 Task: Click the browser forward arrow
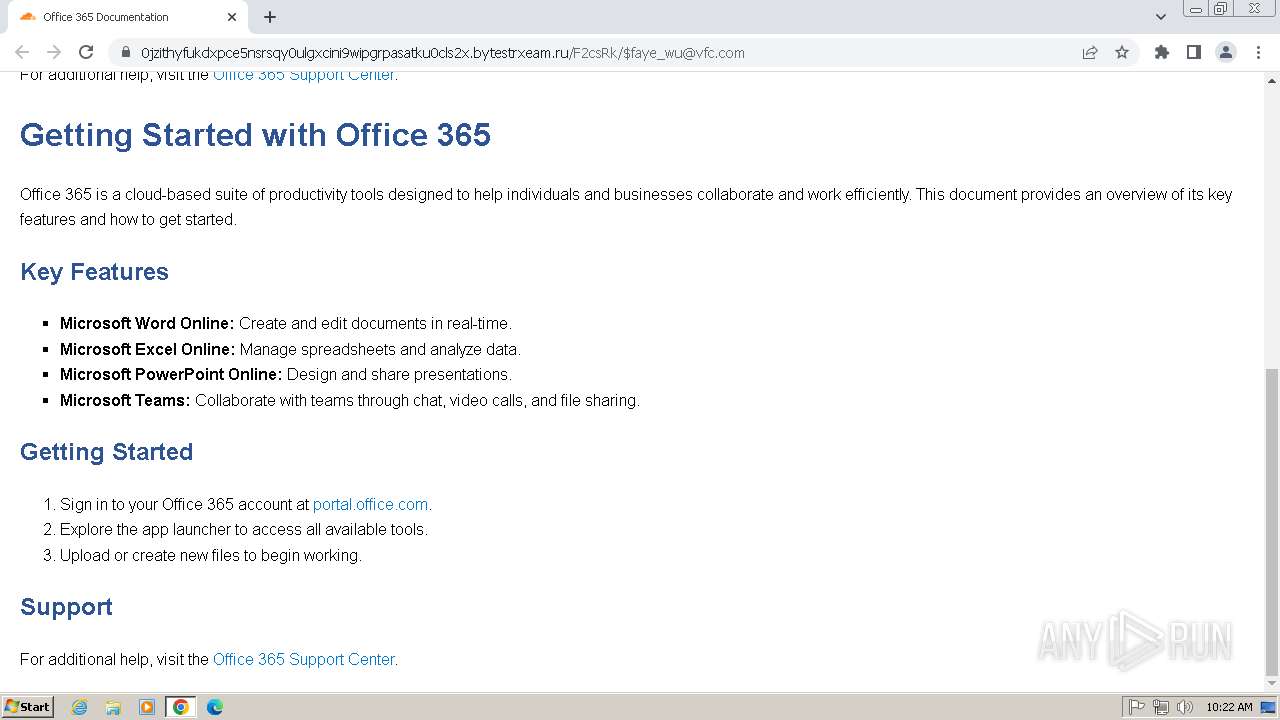click(x=54, y=52)
